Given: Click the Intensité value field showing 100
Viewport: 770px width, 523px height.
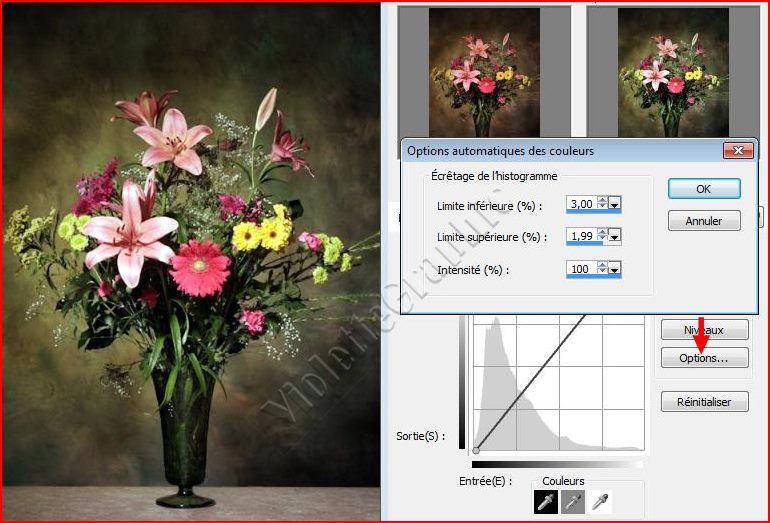Looking at the screenshot, I should [x=580, y=270].
